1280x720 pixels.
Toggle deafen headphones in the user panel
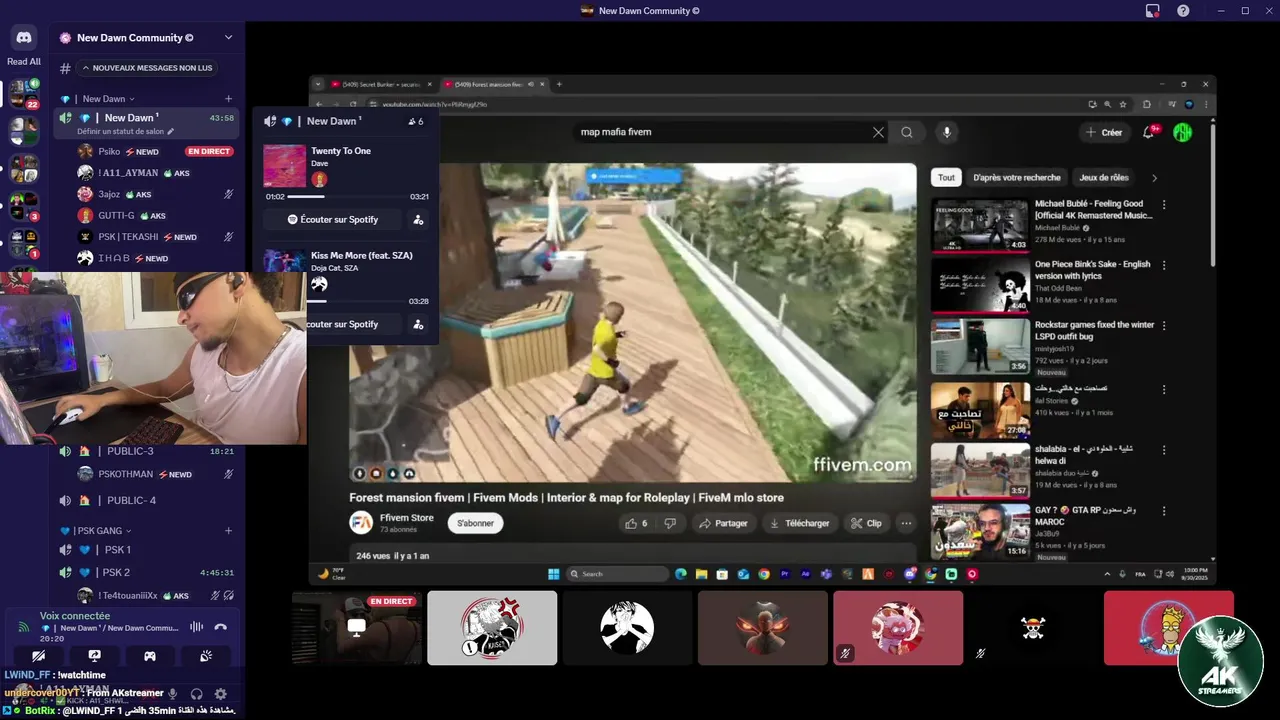197,694
